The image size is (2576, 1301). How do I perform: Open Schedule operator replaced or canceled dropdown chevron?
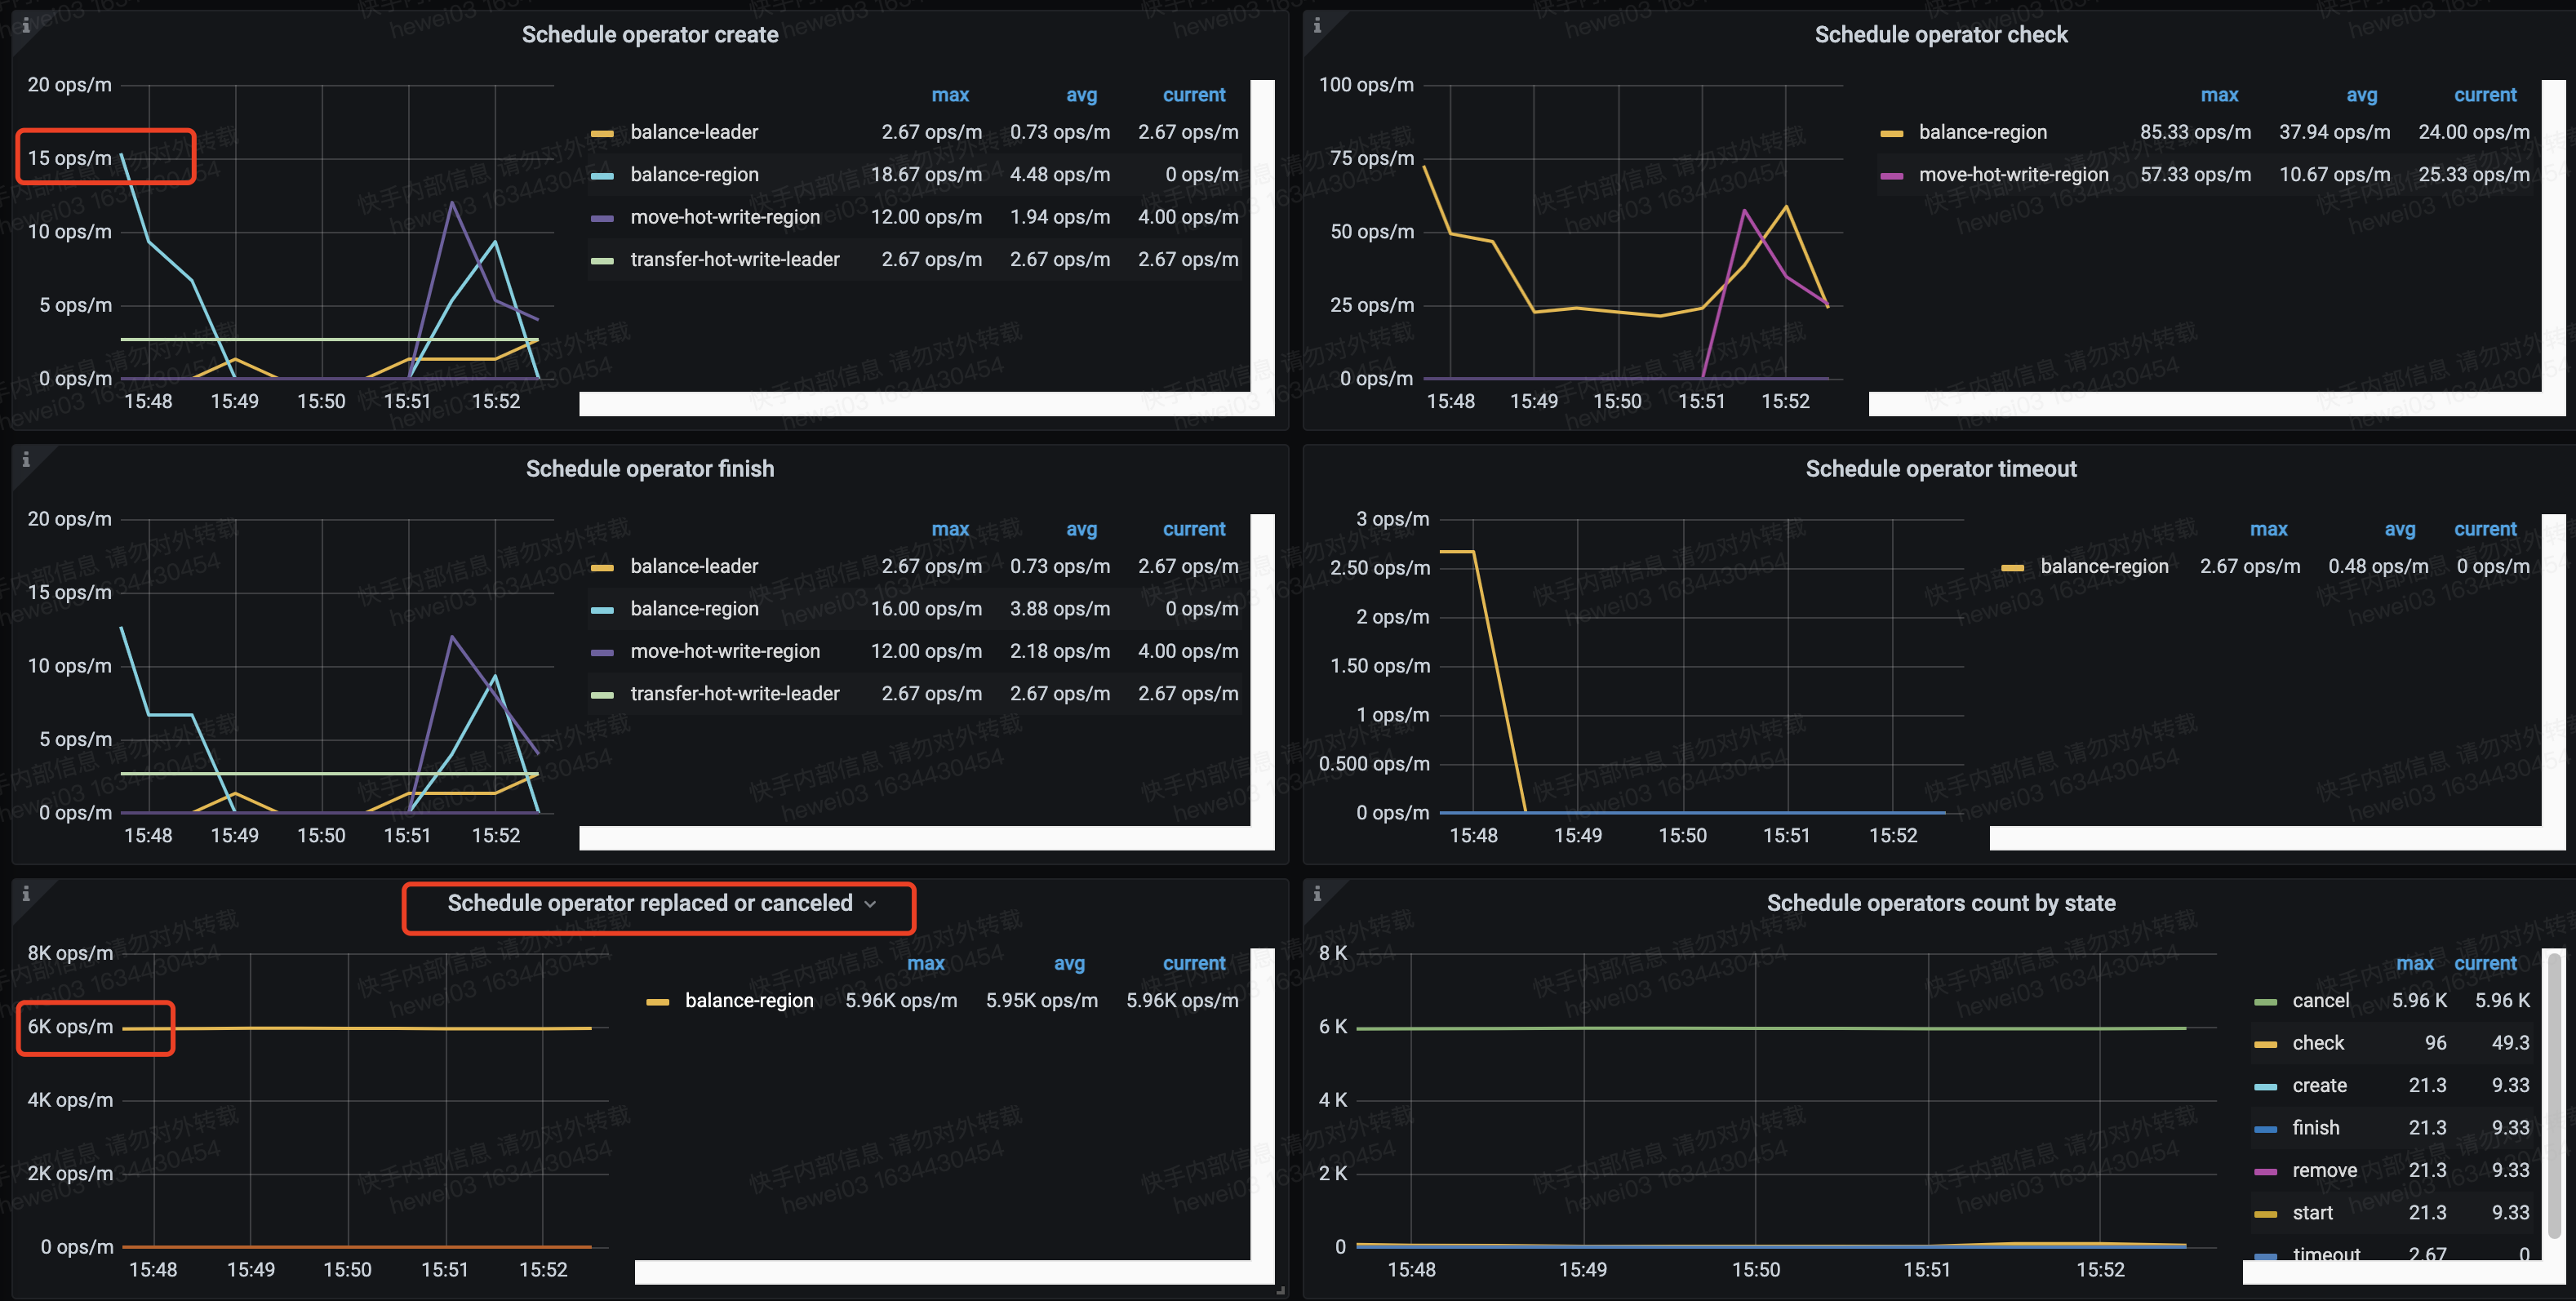(870, 904)
